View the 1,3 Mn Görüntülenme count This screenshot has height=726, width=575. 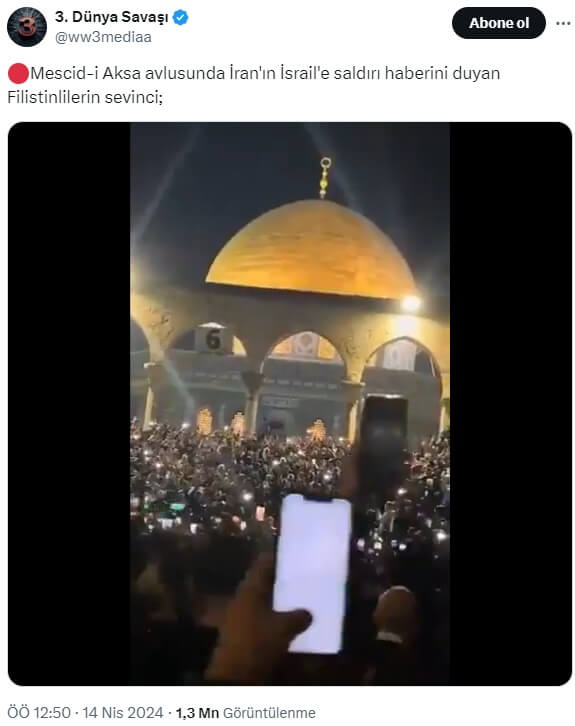click(245, 713)
